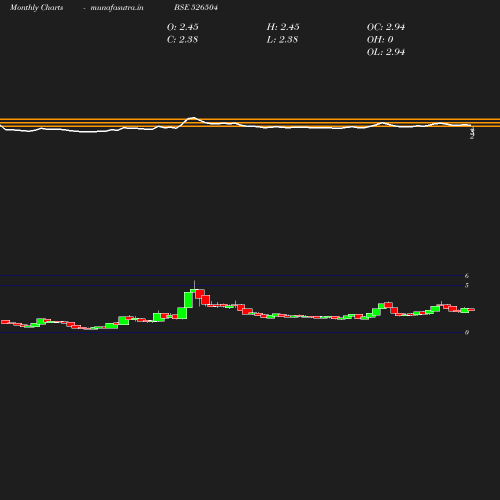Screen dimensions: 500x500
Task: Click the price axis label '6'
Action: 467,276
